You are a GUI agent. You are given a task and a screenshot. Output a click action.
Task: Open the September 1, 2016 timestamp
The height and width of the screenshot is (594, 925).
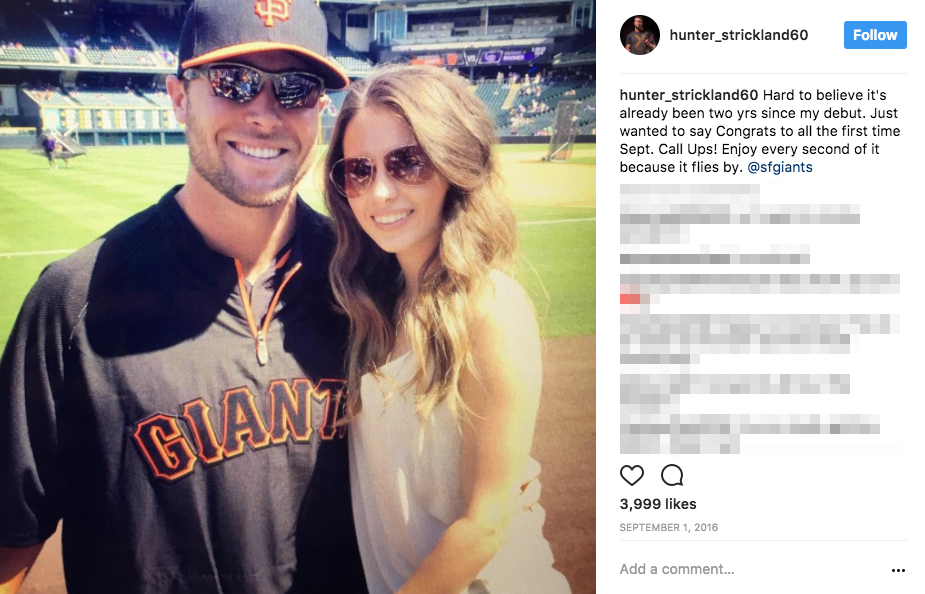[x=668, y=527]
